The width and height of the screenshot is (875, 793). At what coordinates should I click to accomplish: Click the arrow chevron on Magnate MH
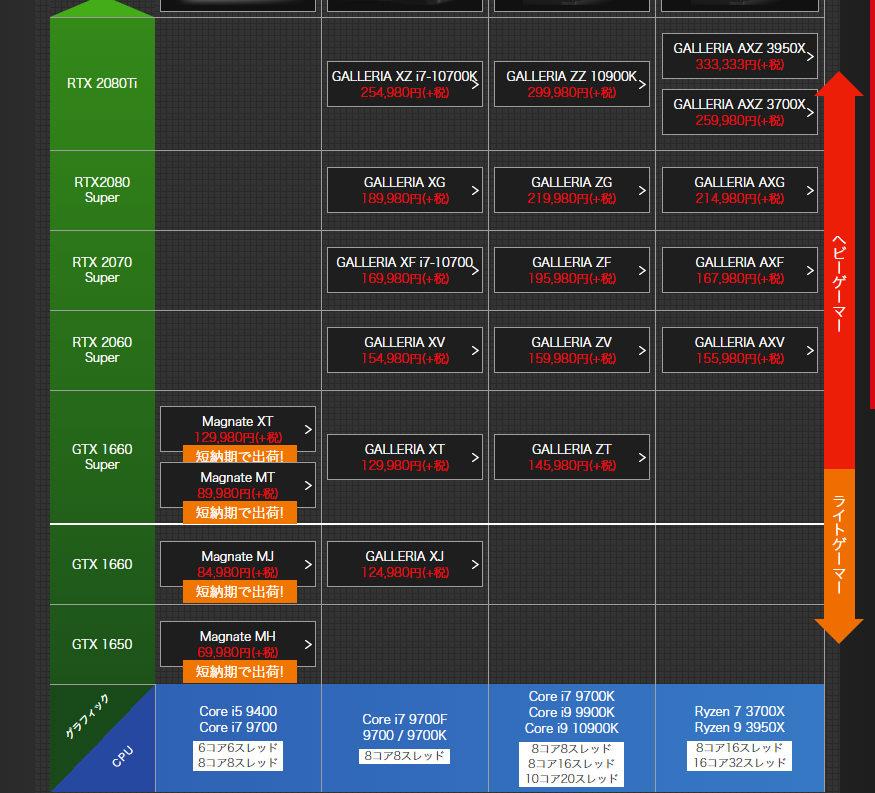point(308,645)
